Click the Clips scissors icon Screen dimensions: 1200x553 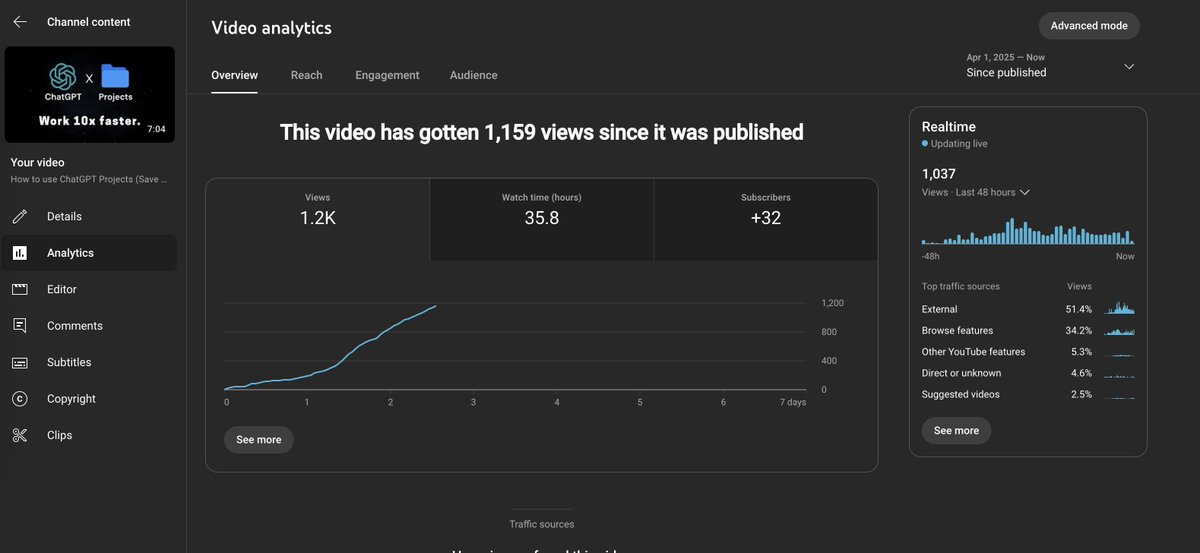[x=20, y=435]
